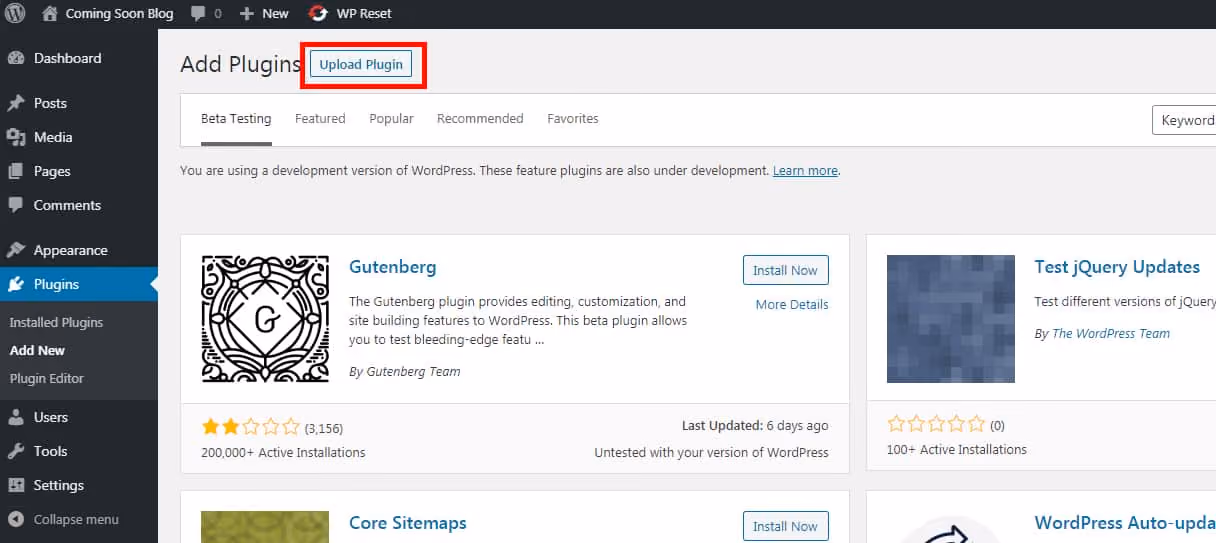Open the Plugin Editor submenu

tap(47, 379)
